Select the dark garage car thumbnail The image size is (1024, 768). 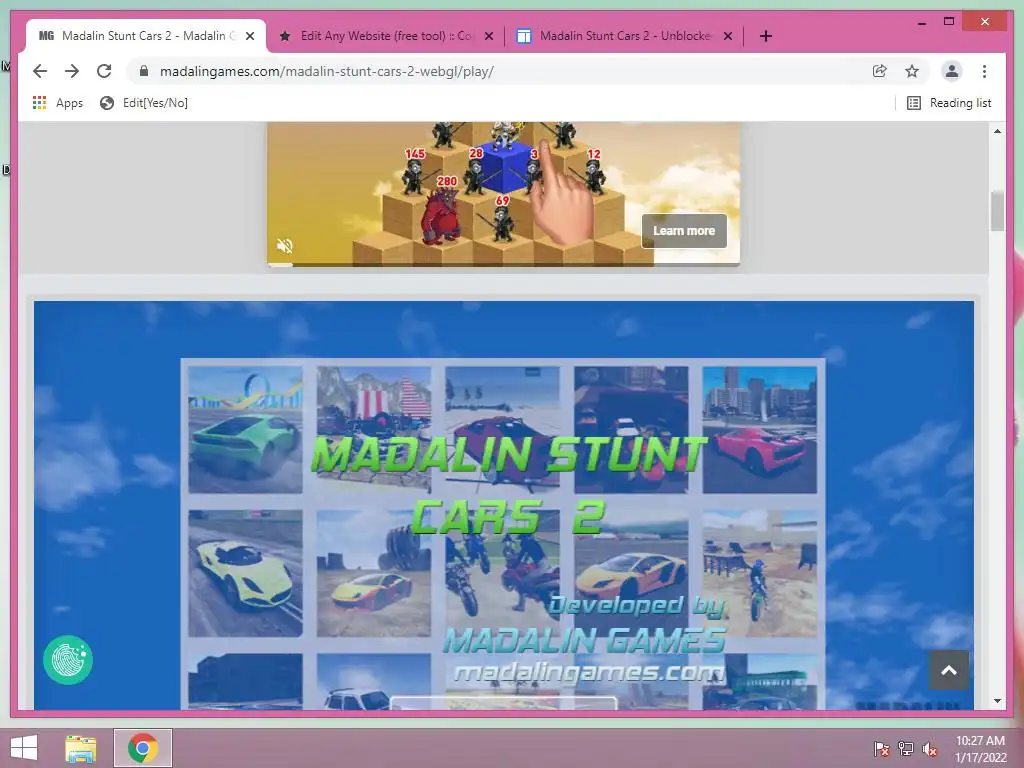pos(631,430)
